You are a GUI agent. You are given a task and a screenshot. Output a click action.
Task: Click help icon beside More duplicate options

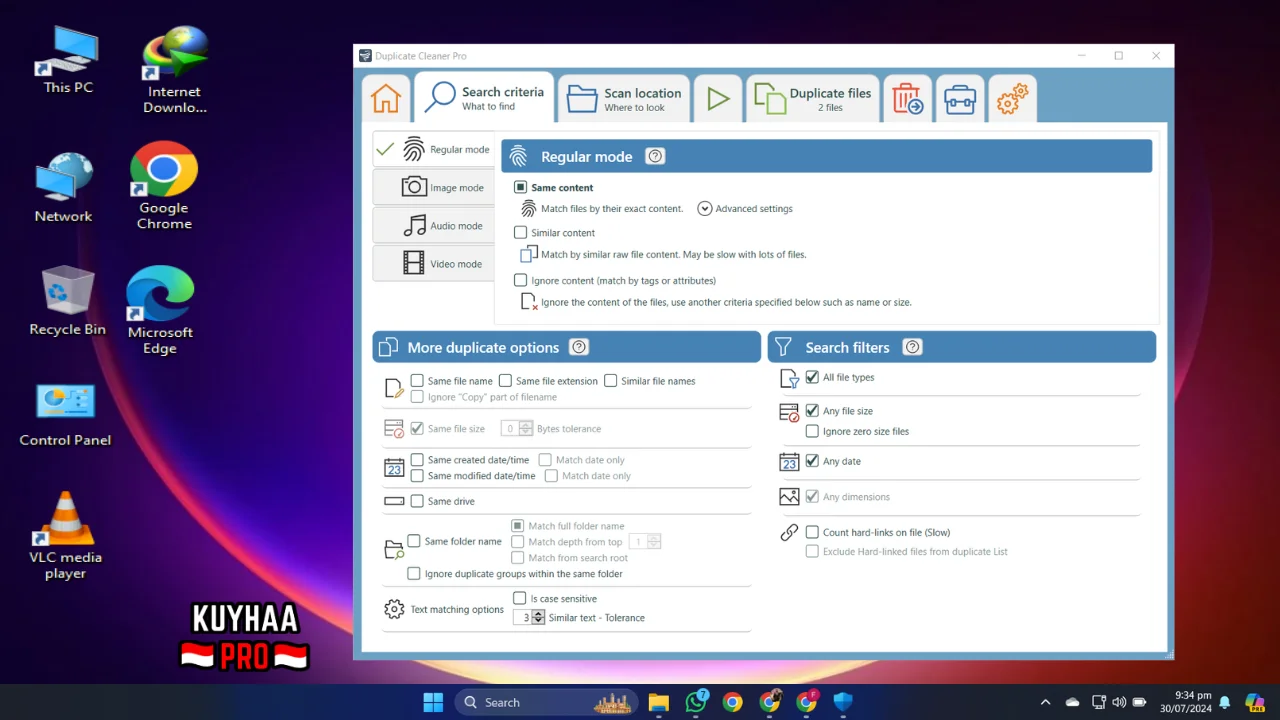(579, 347)
